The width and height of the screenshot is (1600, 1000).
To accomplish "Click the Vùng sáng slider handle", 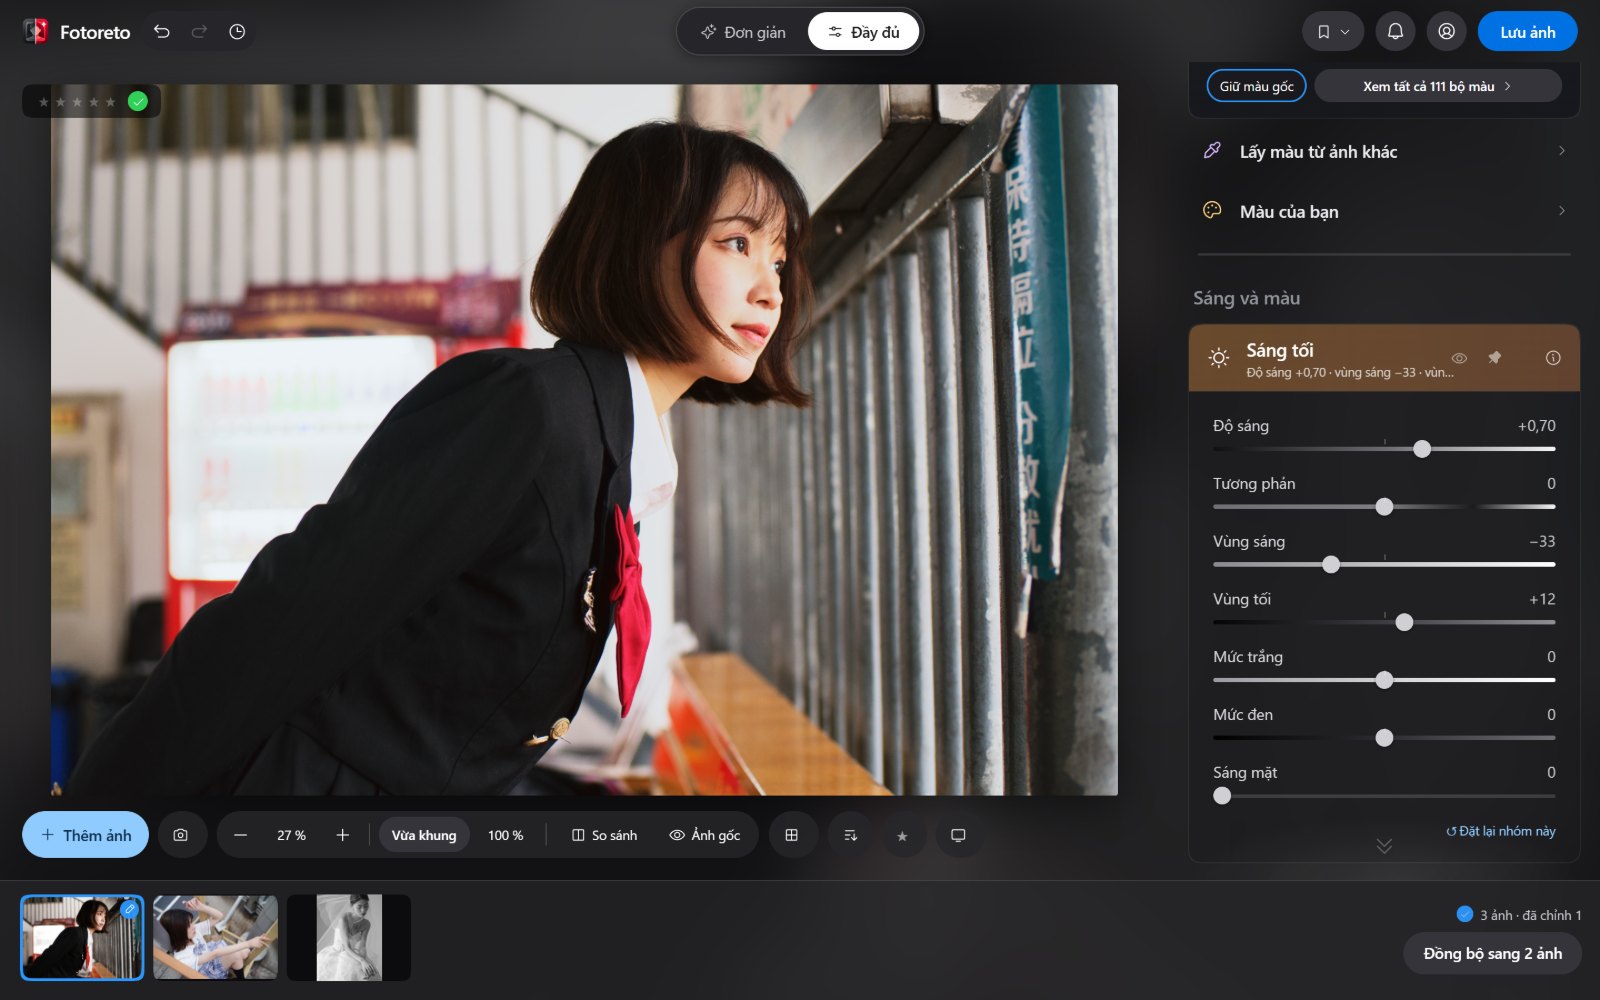I will click(1331, 565).
